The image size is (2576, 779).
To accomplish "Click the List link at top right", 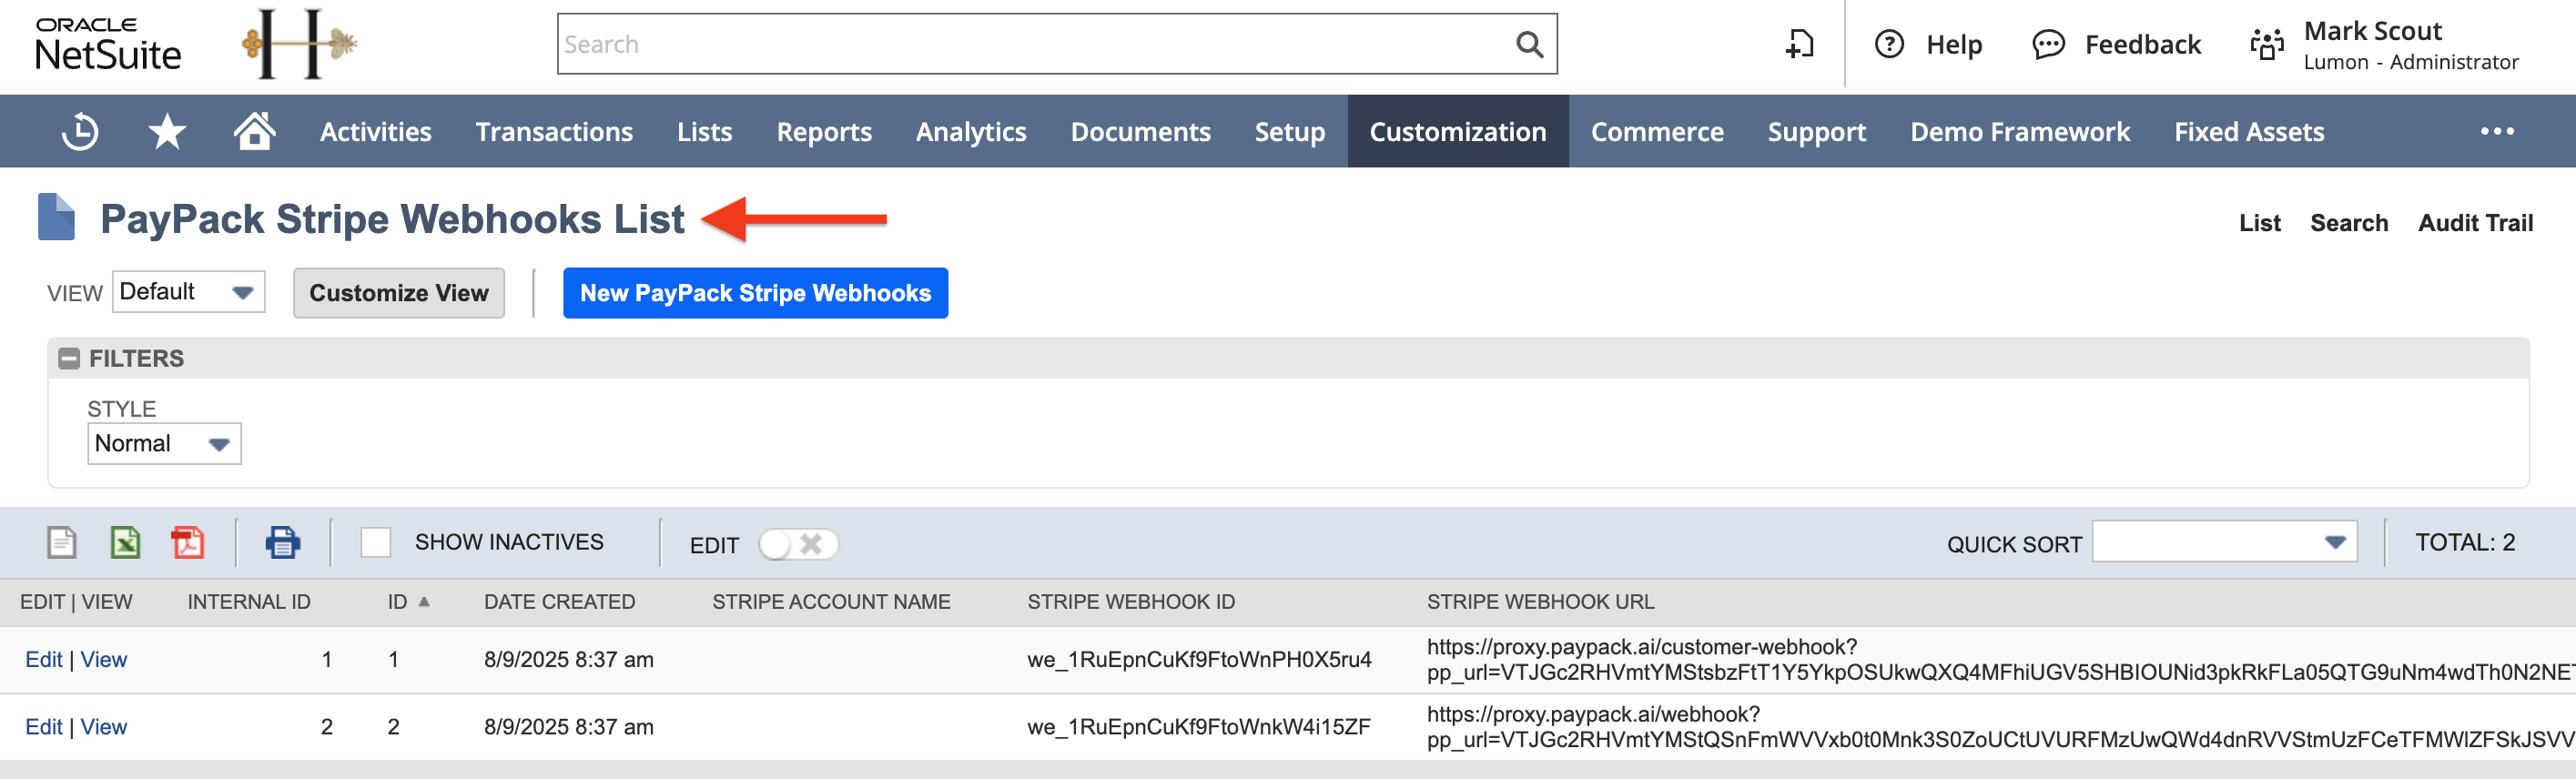I will click(x=2260, y=223).
